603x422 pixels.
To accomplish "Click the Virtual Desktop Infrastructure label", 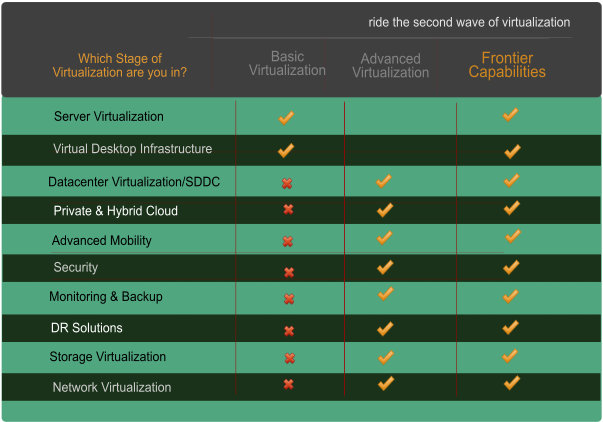I will pyautogui.click(x=133, y=149).
